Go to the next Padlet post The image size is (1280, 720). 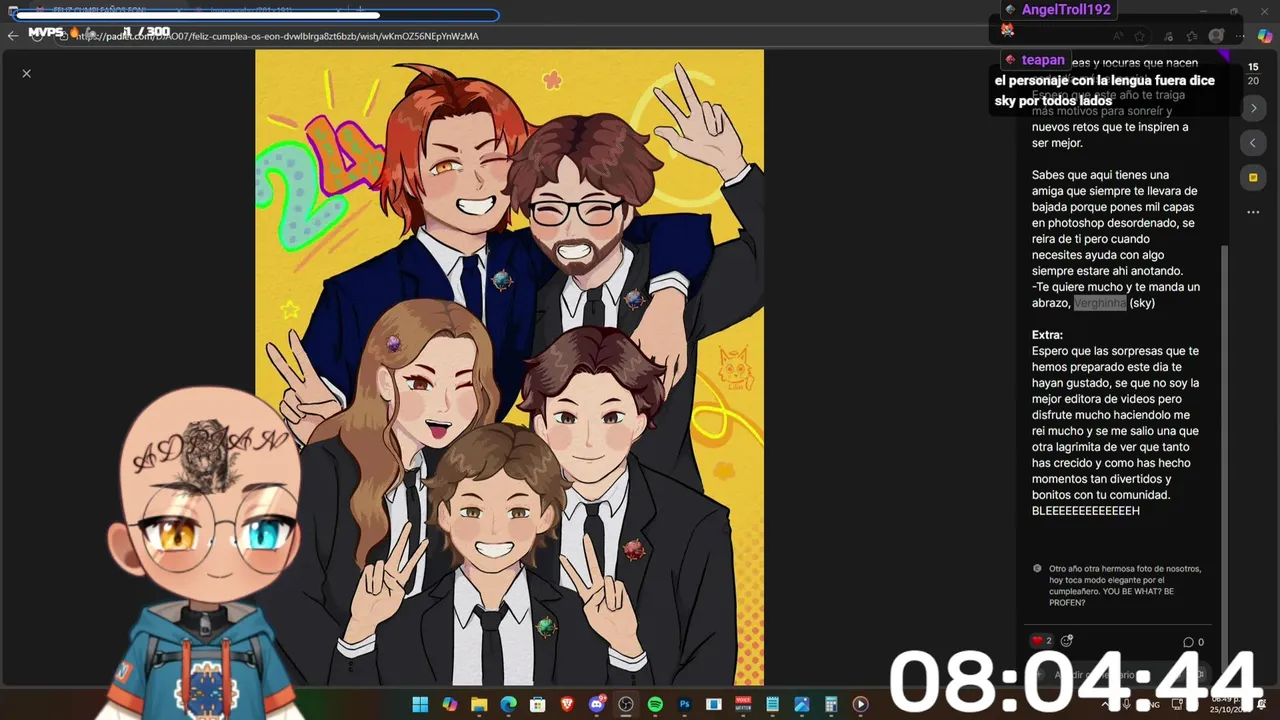click(x=1253, y=108)
